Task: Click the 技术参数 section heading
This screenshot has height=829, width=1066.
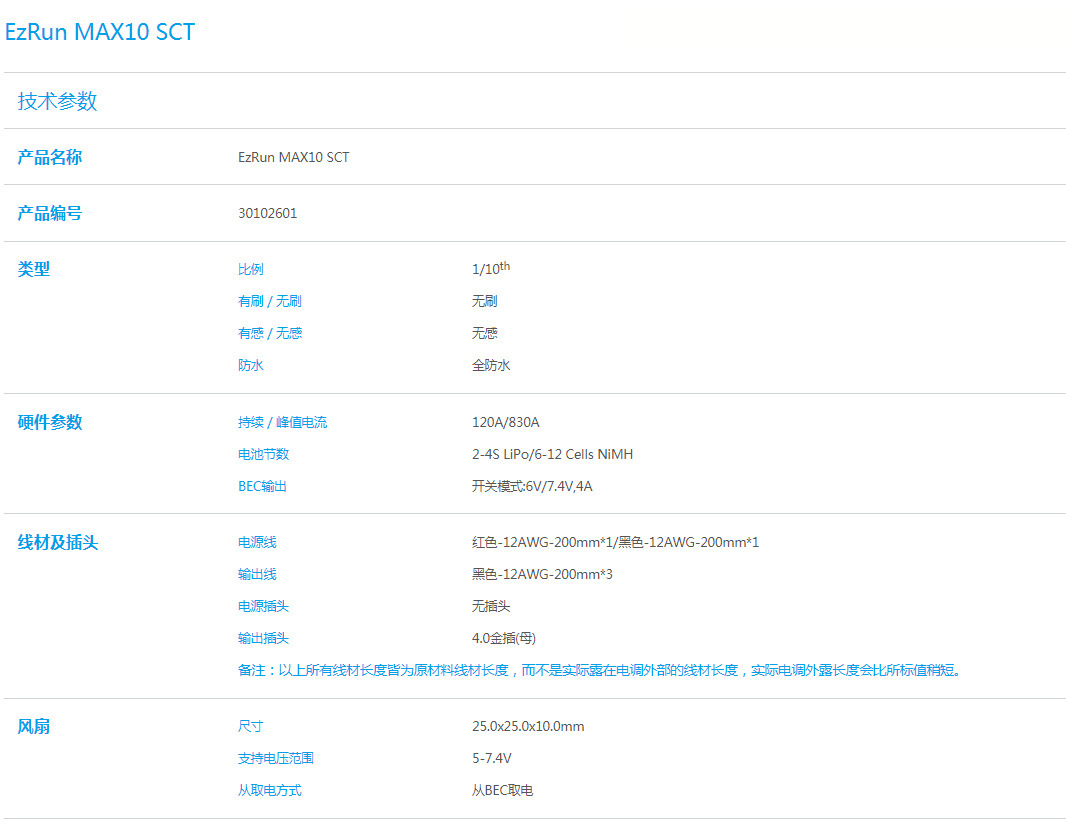Action: 57,101
